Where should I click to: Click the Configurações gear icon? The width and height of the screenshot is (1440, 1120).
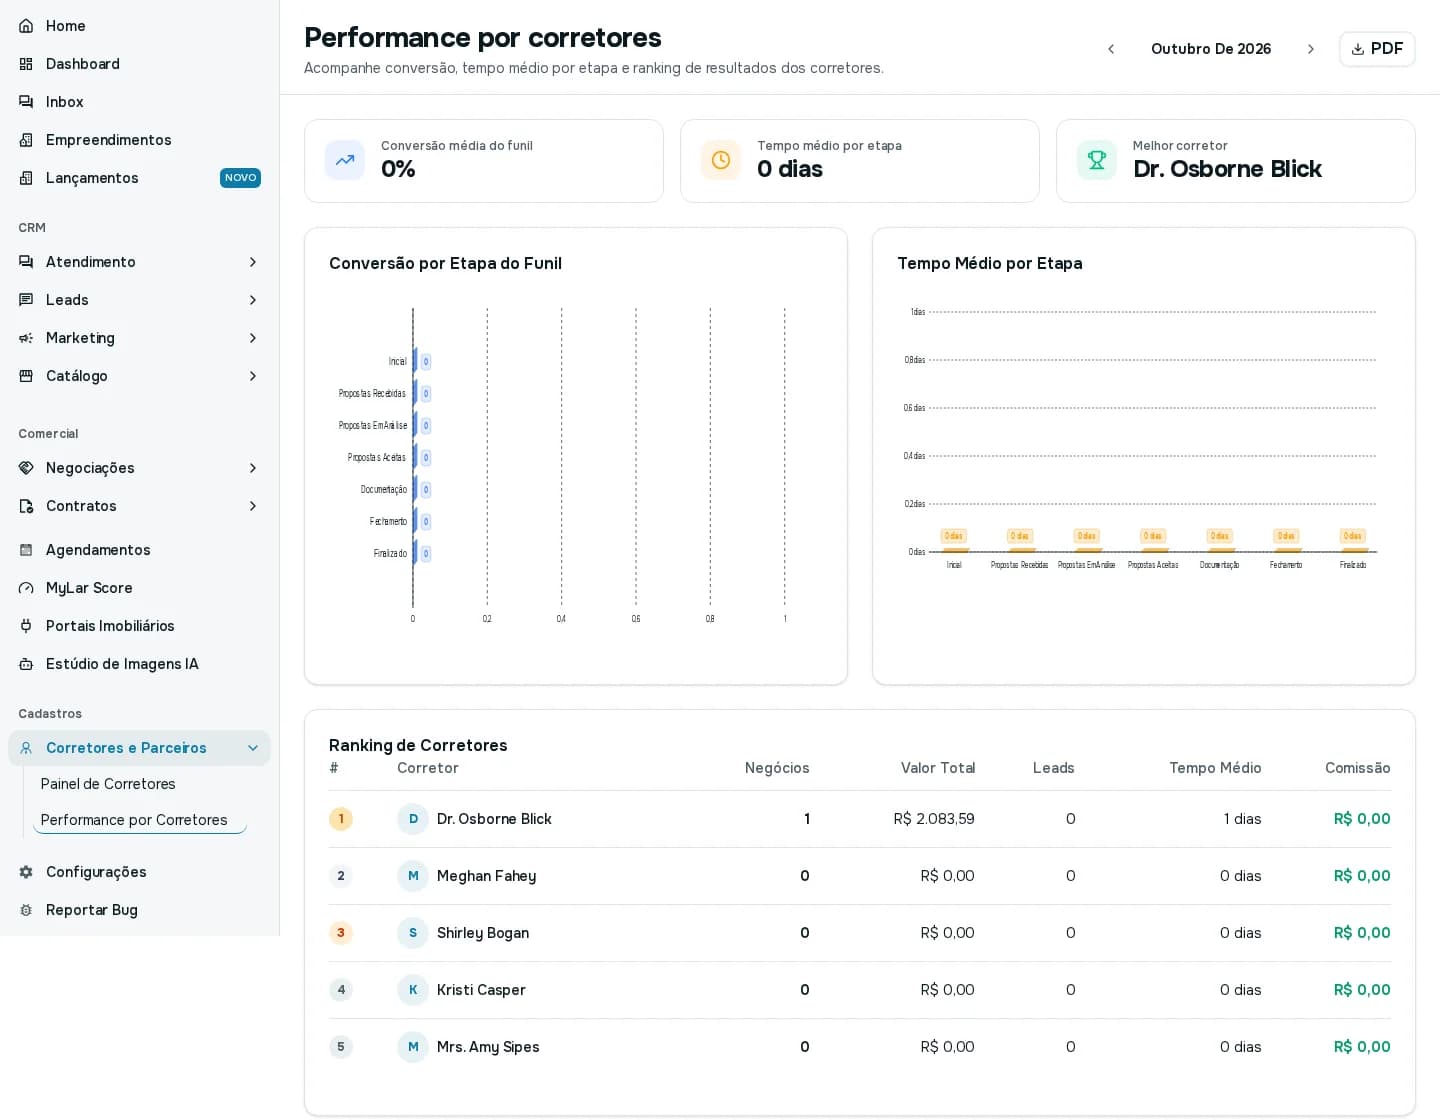[26, 872]
